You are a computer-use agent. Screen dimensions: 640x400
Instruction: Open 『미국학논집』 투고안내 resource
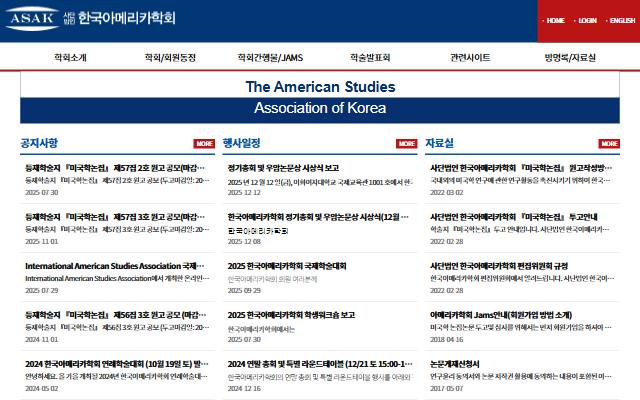click(514, 217)
